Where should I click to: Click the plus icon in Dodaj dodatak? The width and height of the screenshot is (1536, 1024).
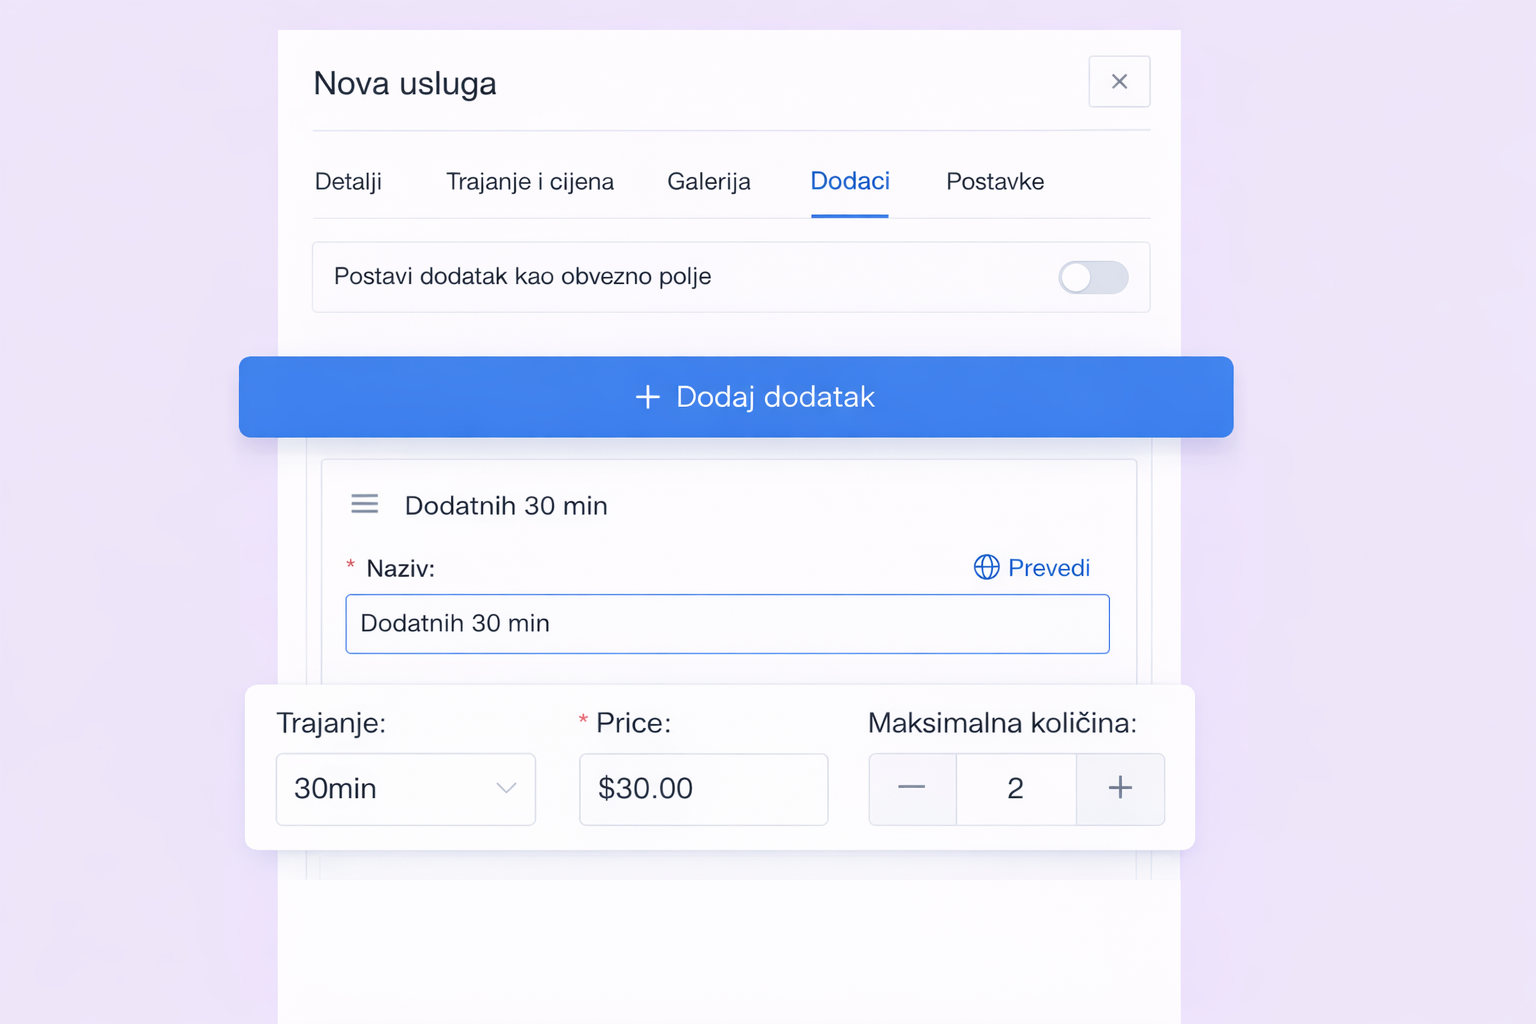point(648,397)
